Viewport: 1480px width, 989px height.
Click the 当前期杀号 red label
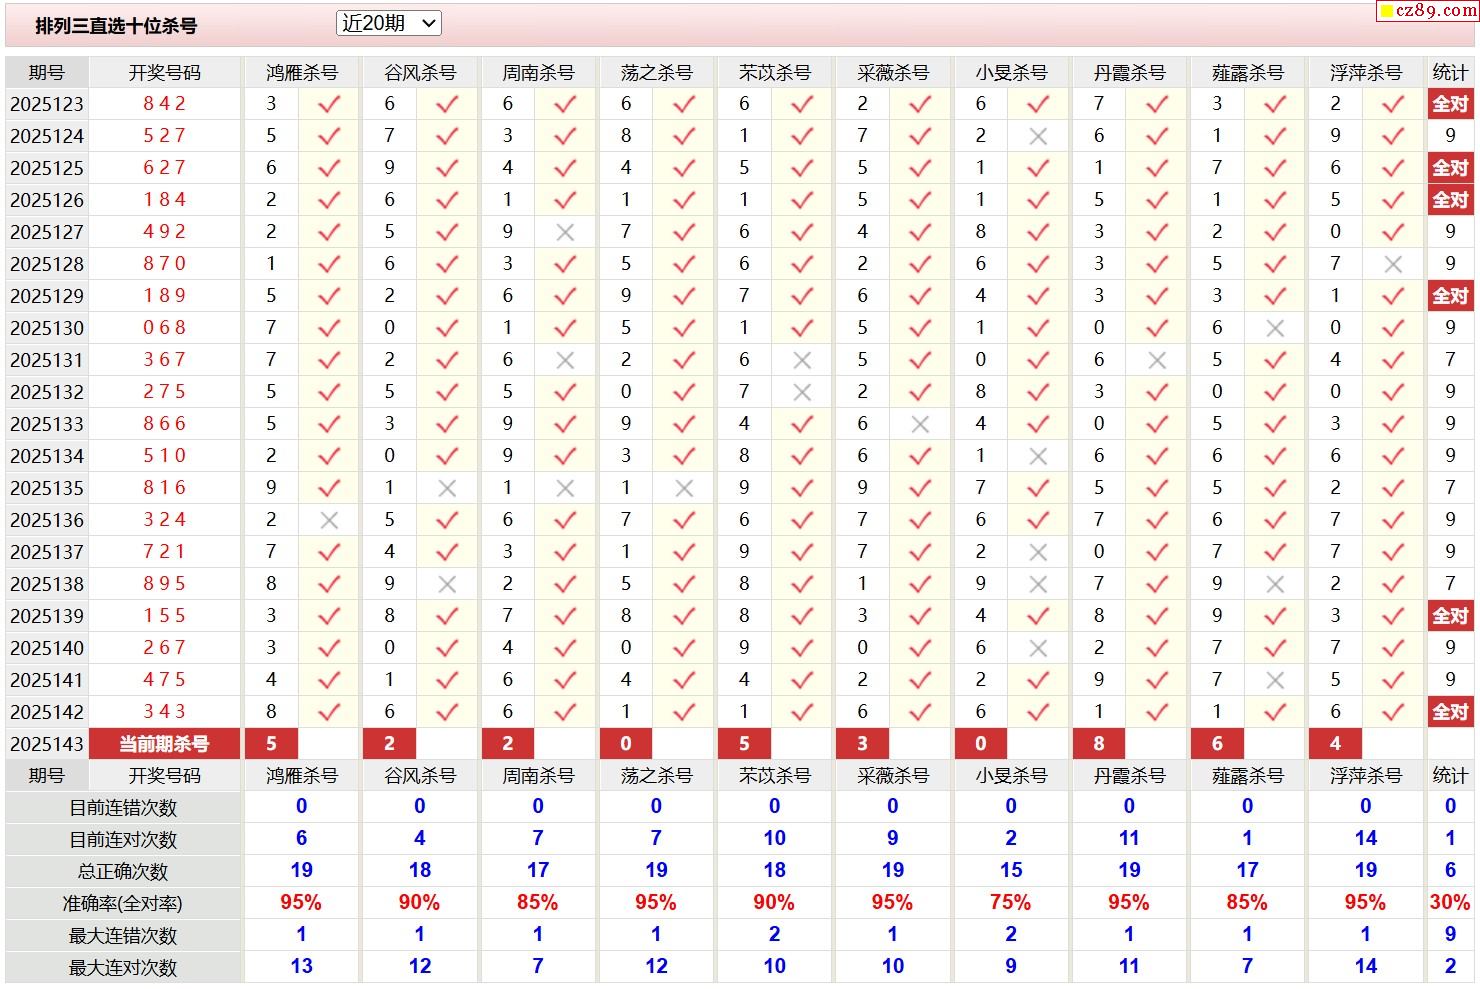[165, 744]
